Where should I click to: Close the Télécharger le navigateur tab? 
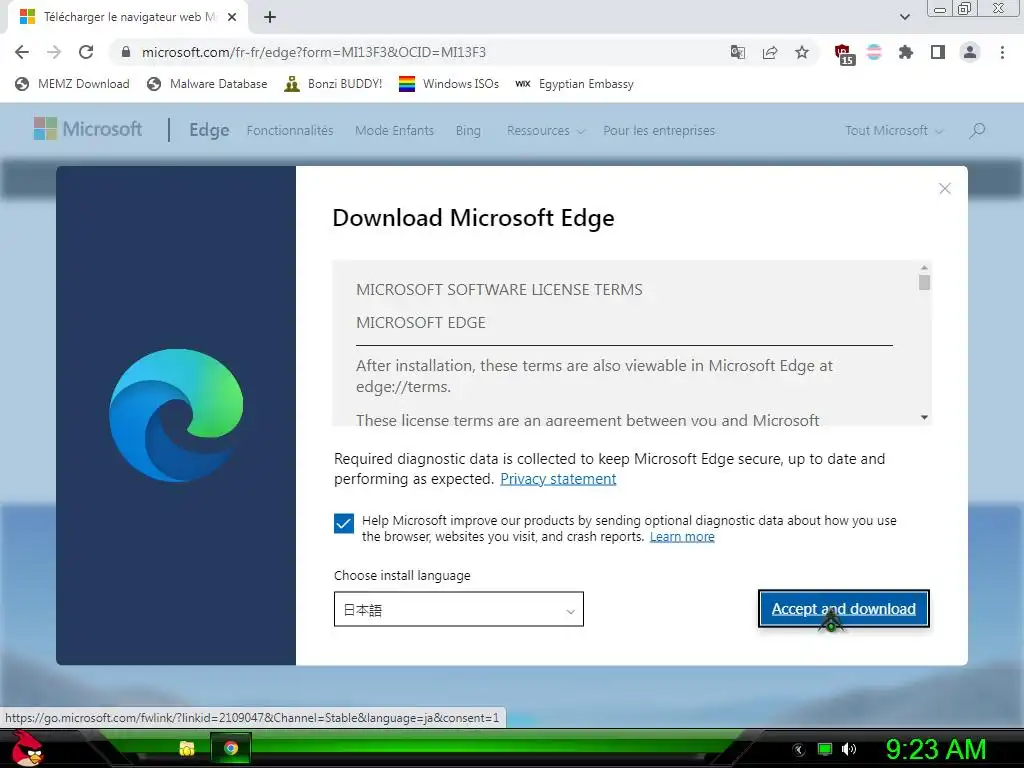point(232,17)
